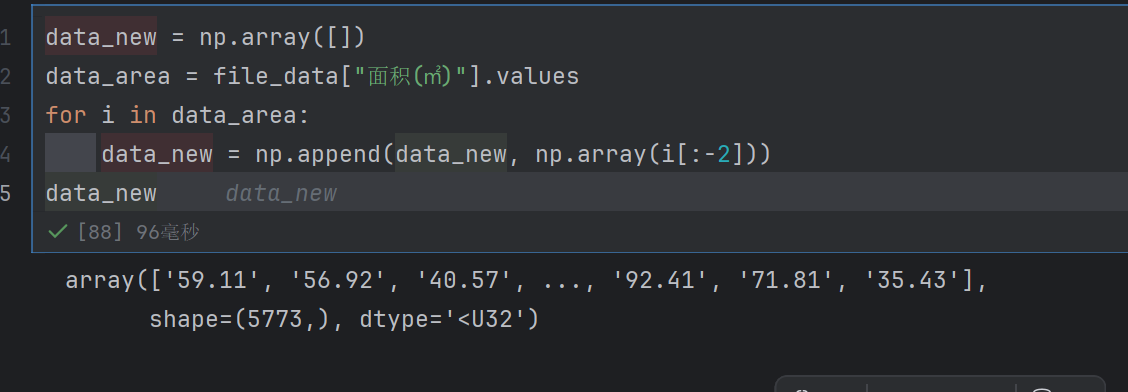The width and height of the screenshot is (1128, 392).
Task: Click "np.append" in the loop body
Action: [x=318, y=154]
